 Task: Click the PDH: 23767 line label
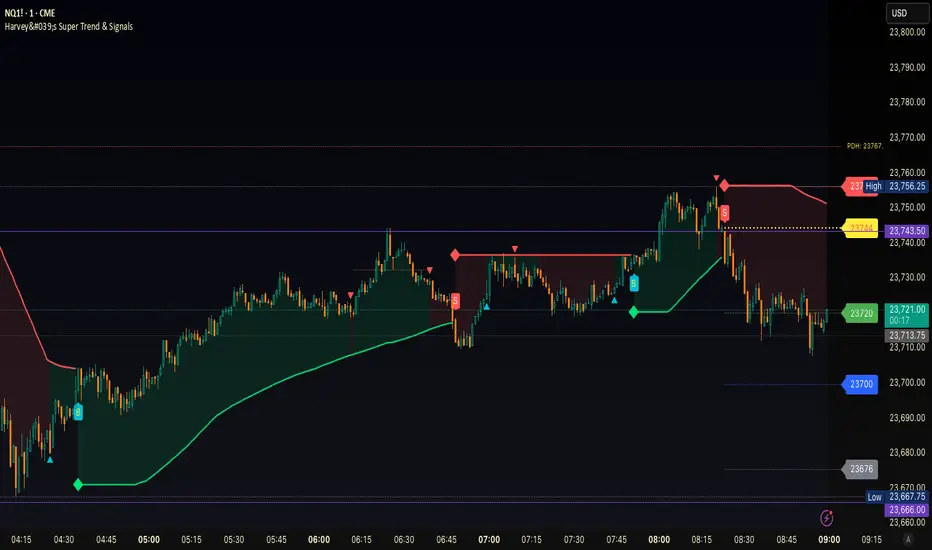(864, 146)
